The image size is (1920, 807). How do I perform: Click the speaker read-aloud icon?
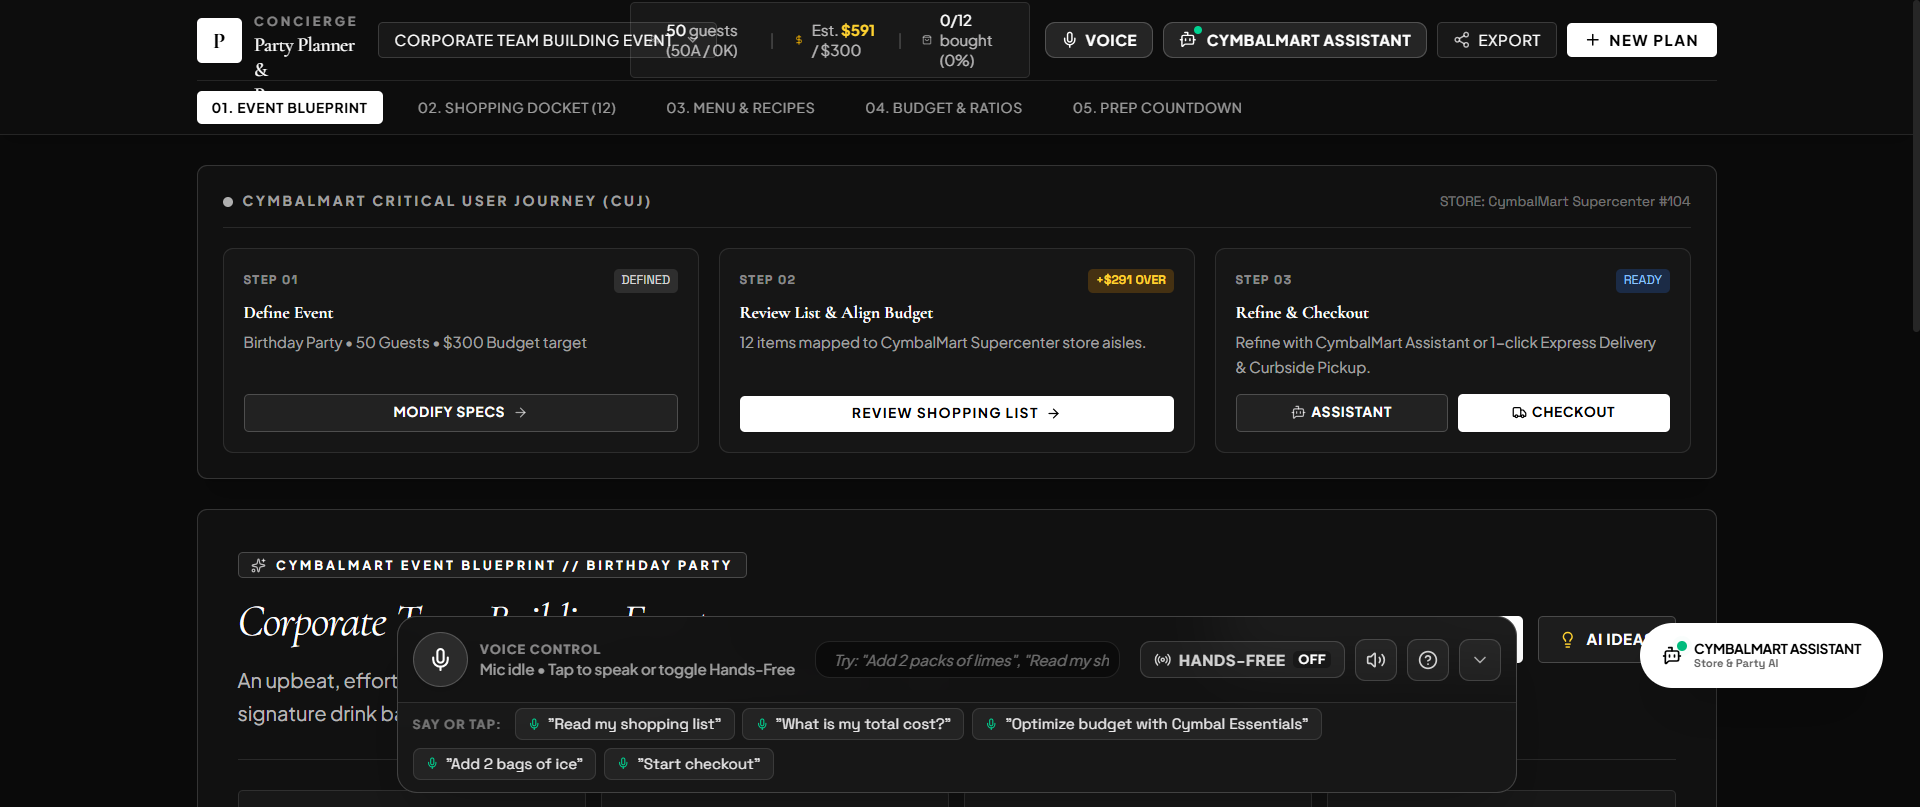[1376, 660]
